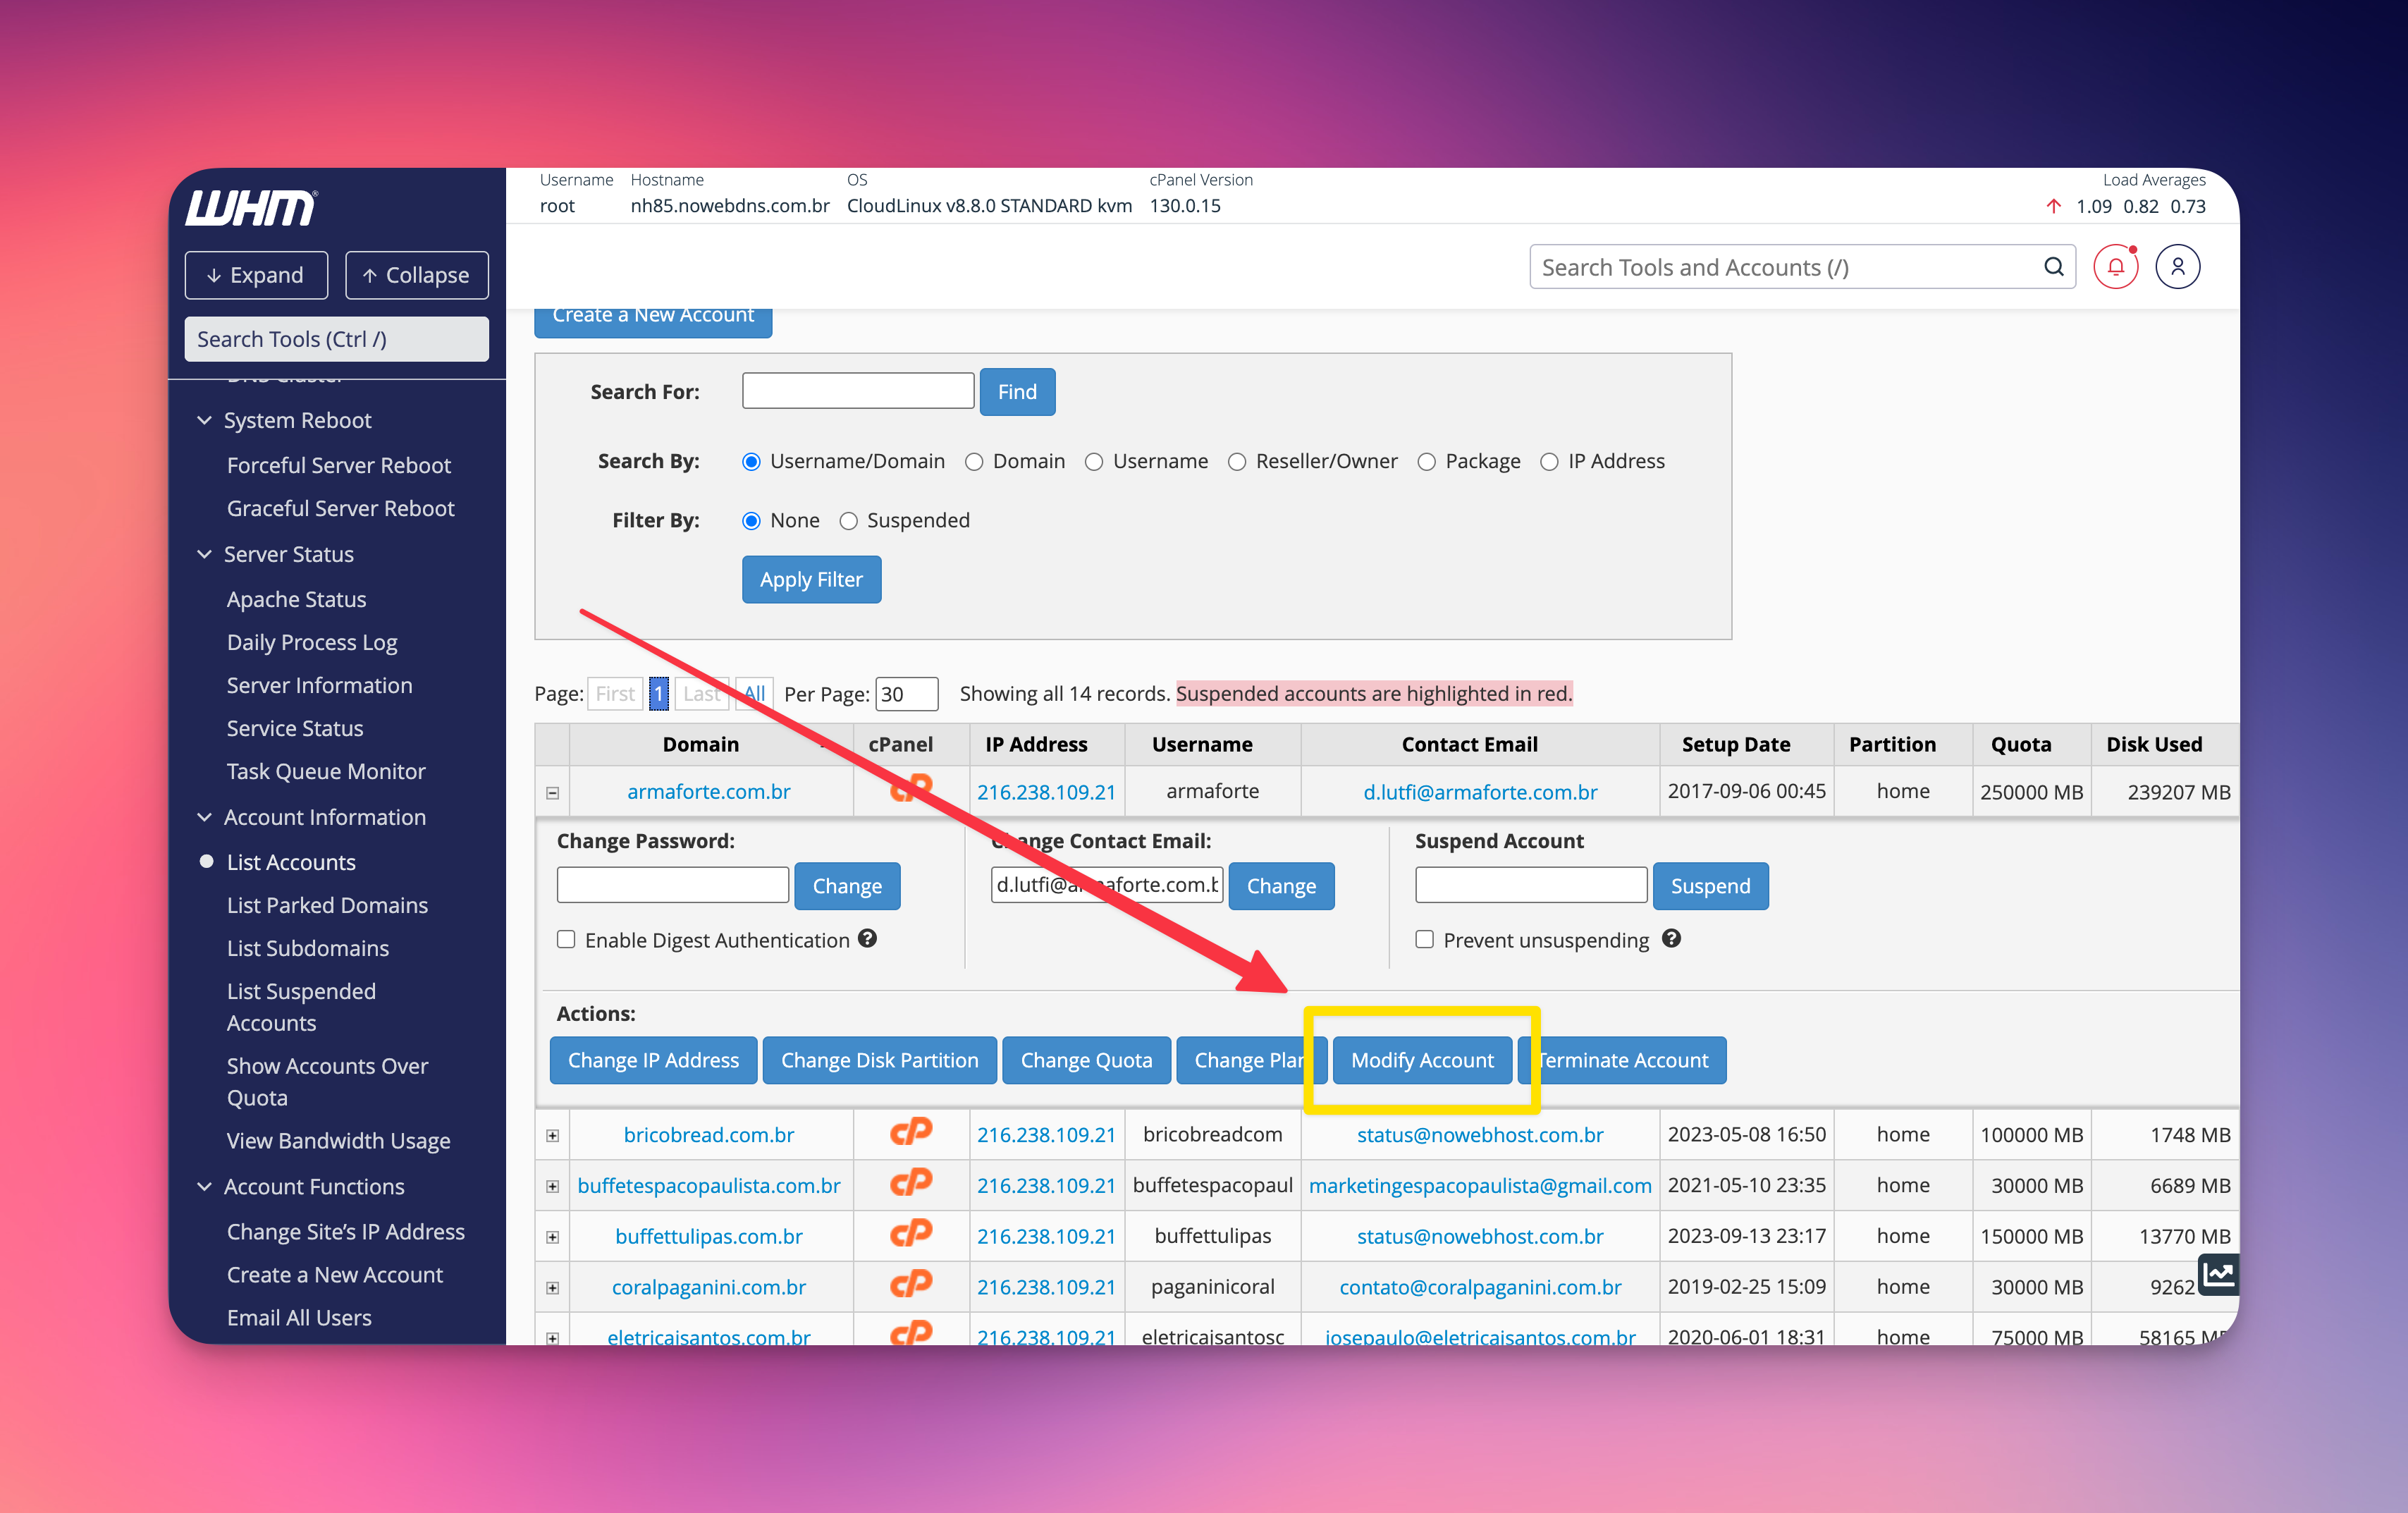The width and height of the screenshot is (2408, 1513).
Task: Expand the bricobread.com.br row
Action: (552, 1135)
